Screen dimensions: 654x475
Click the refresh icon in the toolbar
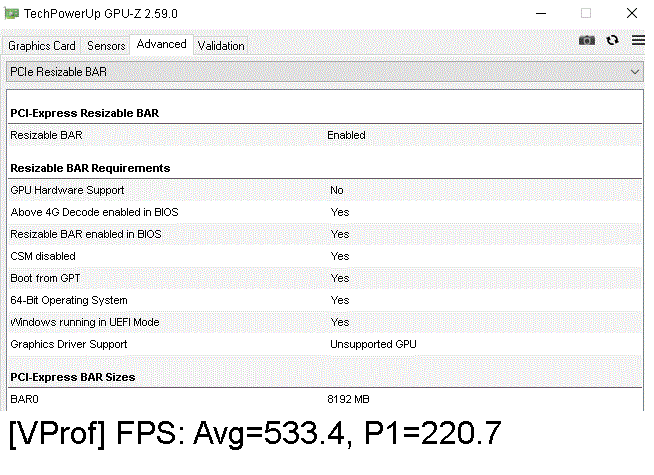tap(613, 40)
